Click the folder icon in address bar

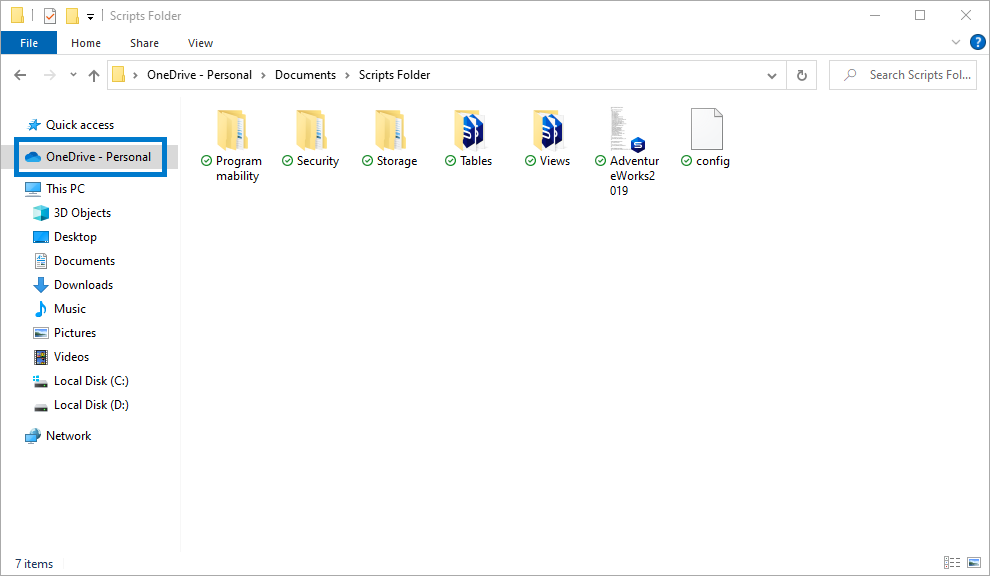coord(119,75)
